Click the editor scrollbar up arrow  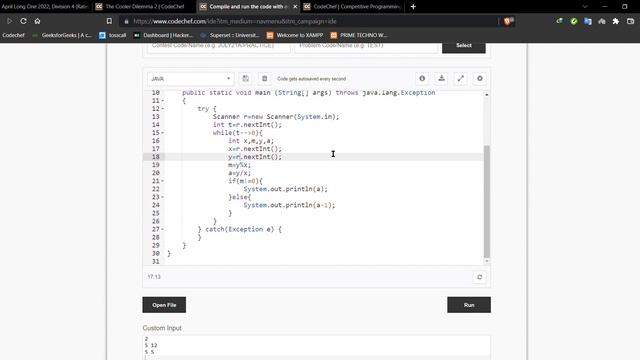click(487, 95)
